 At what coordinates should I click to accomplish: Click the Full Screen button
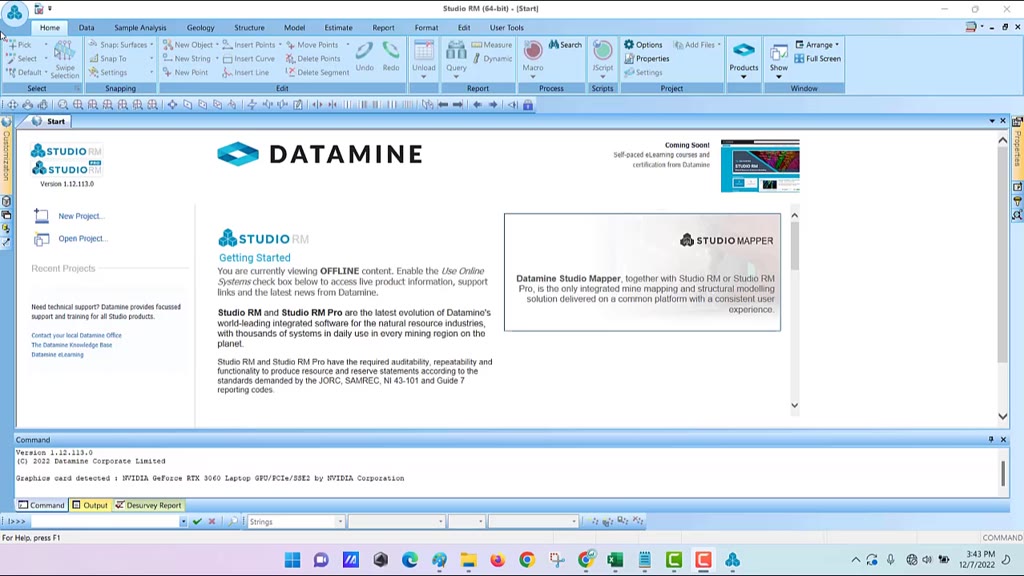pyautogui.click(x=818, y=59)
